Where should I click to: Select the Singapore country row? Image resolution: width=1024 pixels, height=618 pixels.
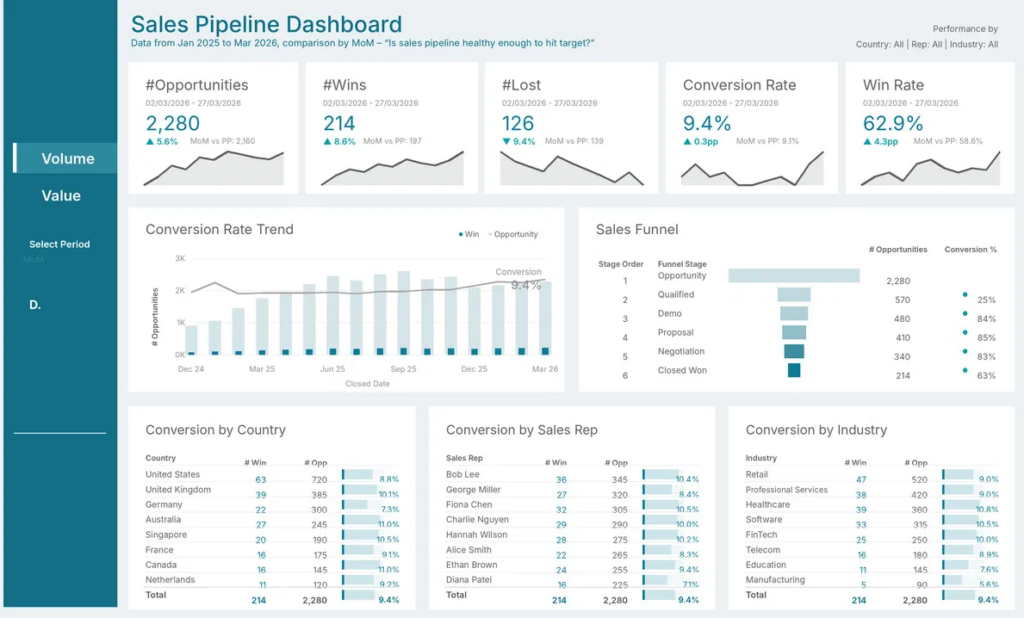click(272, 536)
